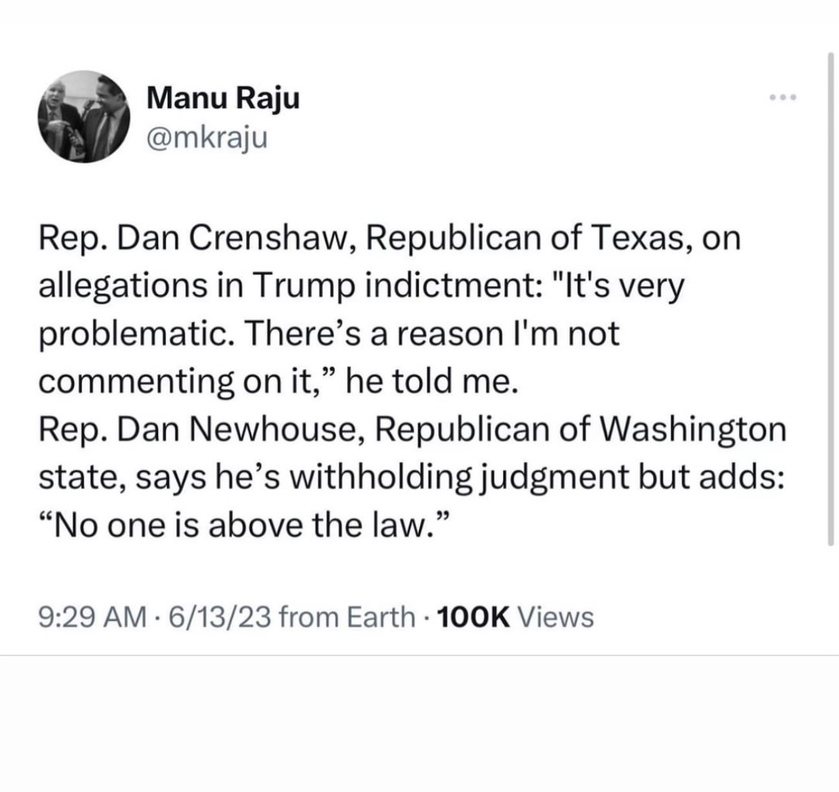Open the "from Earth" location label
Image resolution: width=839 pixels, height=792 pixels.
tap(347, 616)
